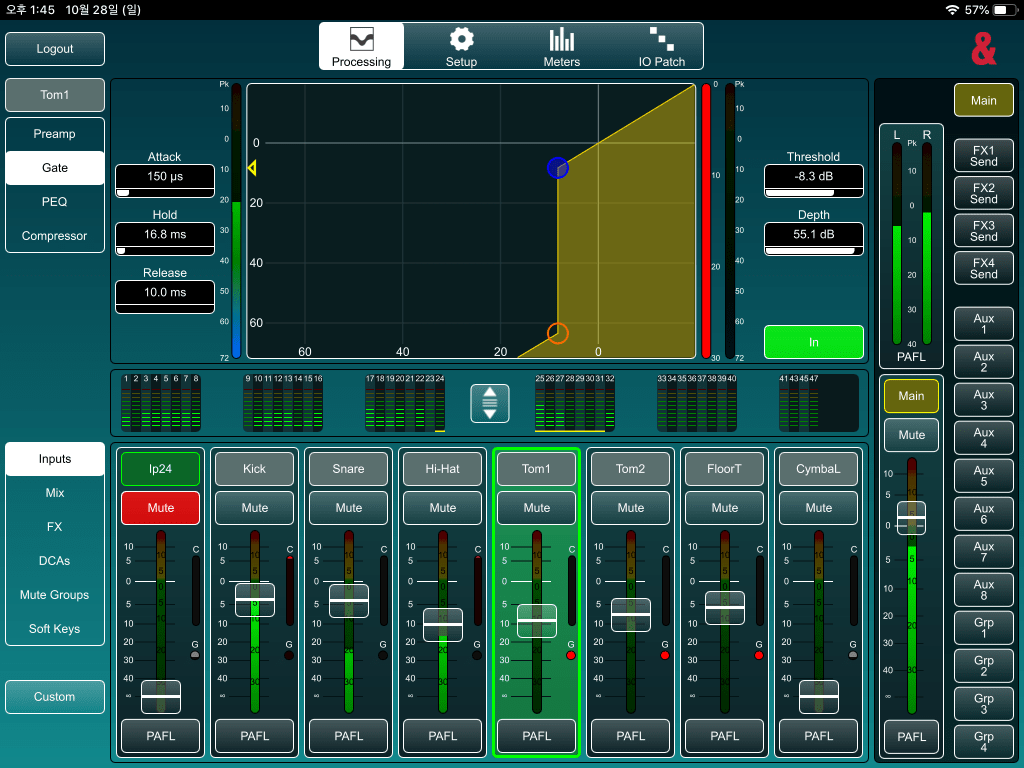1024x768 pixels.
Task: Open the Meters bar-graph icon
Action: coord(561,40)
